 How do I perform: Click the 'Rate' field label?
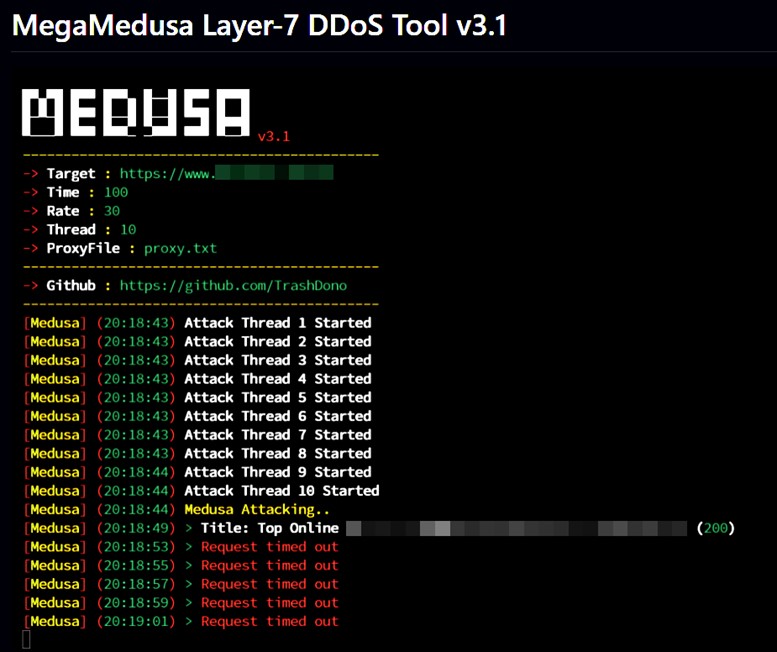pos(63,211)
